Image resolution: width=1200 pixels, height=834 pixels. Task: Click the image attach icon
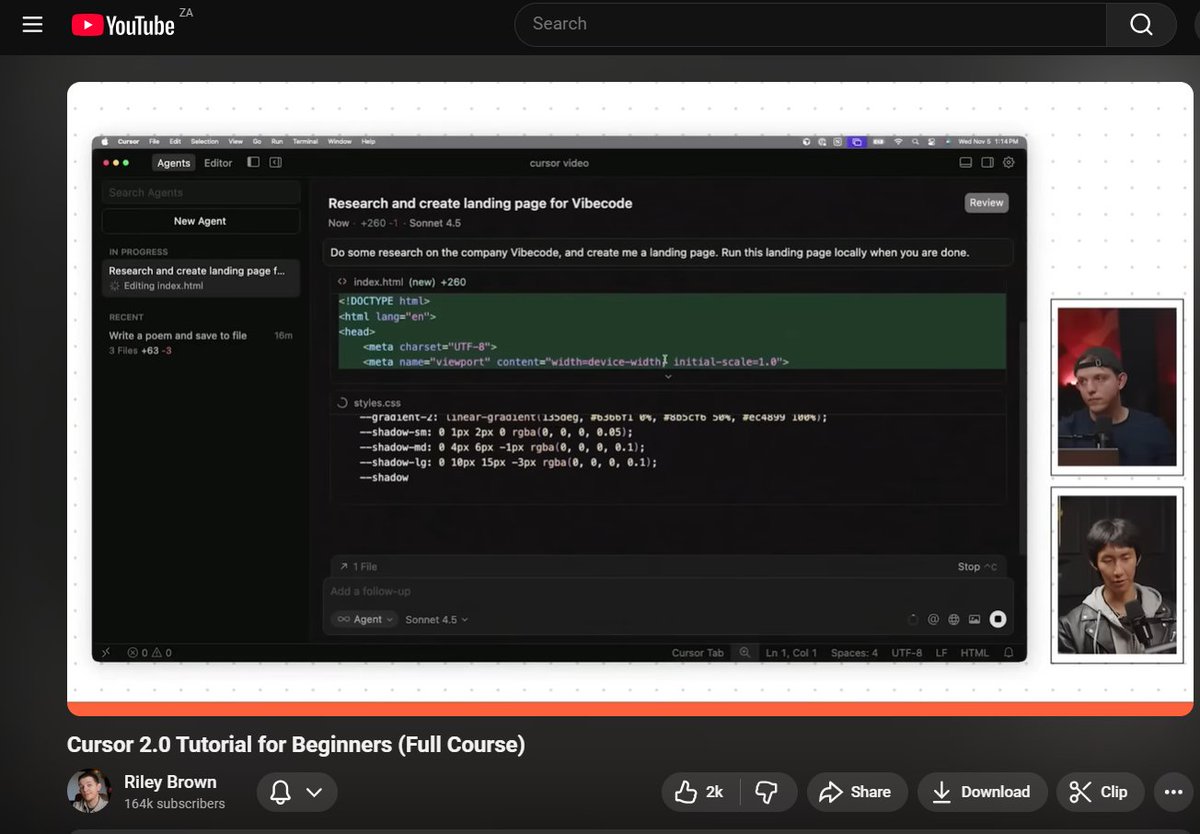click(974, 619)
